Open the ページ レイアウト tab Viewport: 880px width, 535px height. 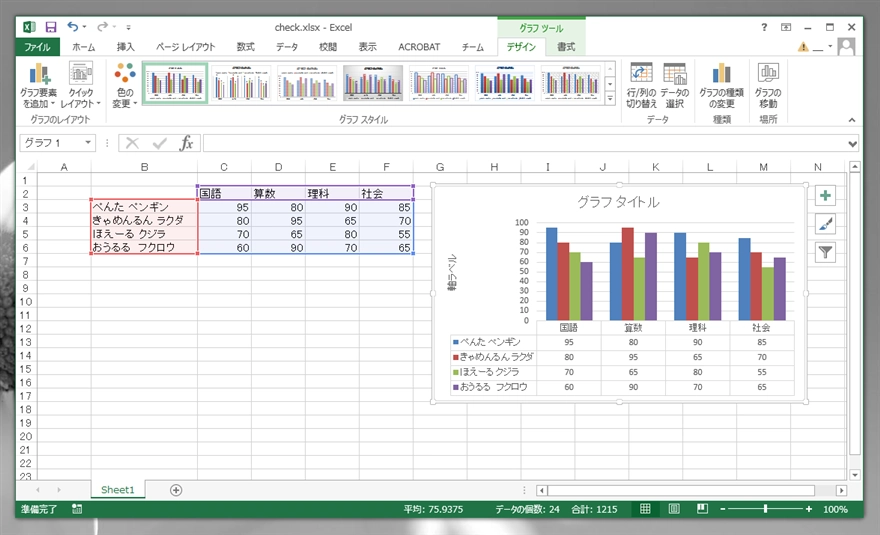(185, 47)
